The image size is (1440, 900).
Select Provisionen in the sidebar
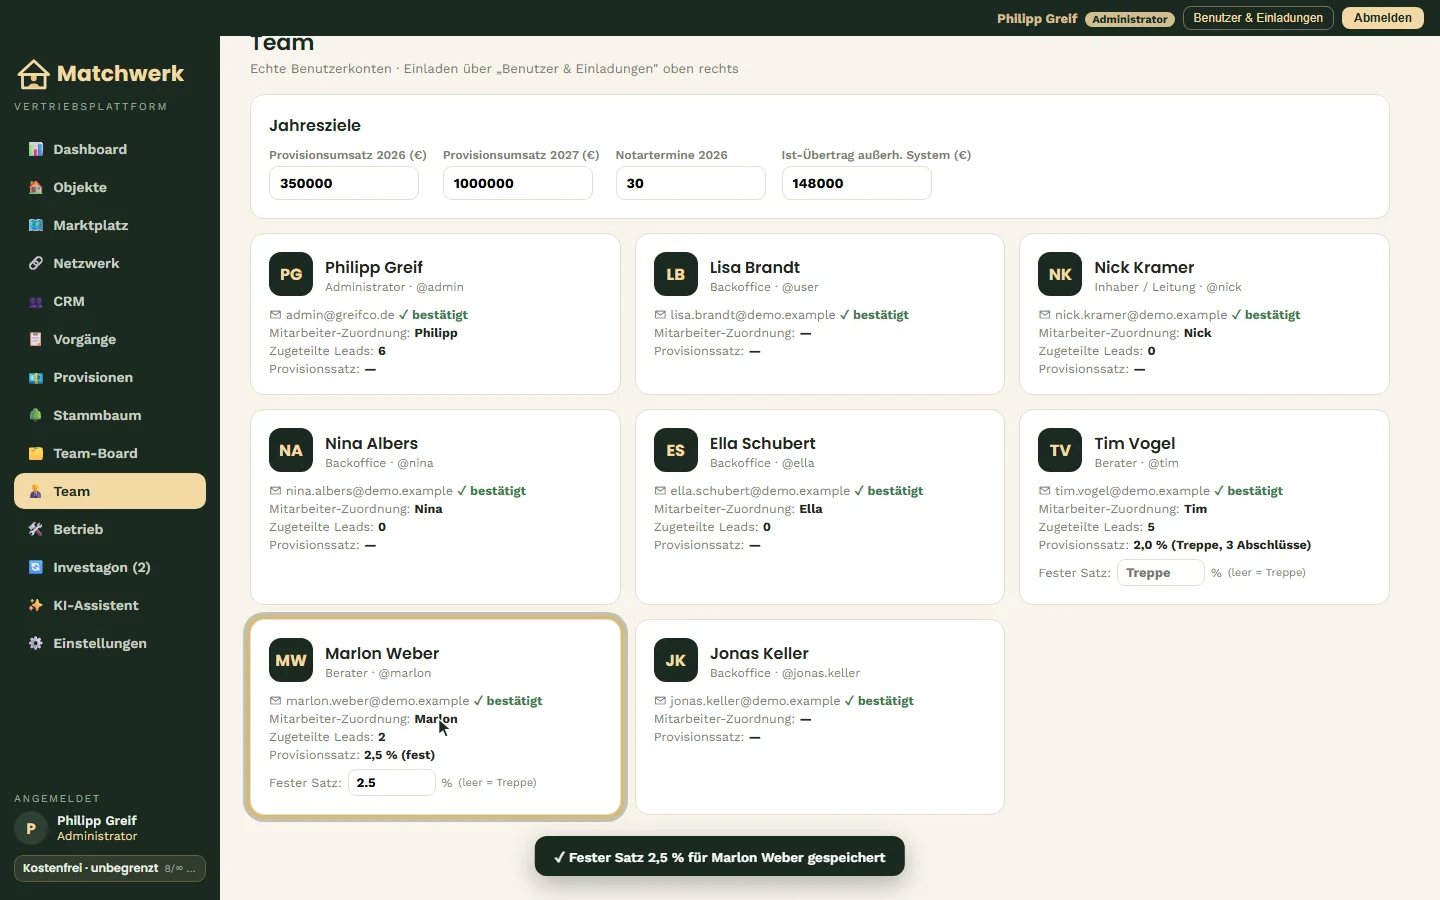110,377
